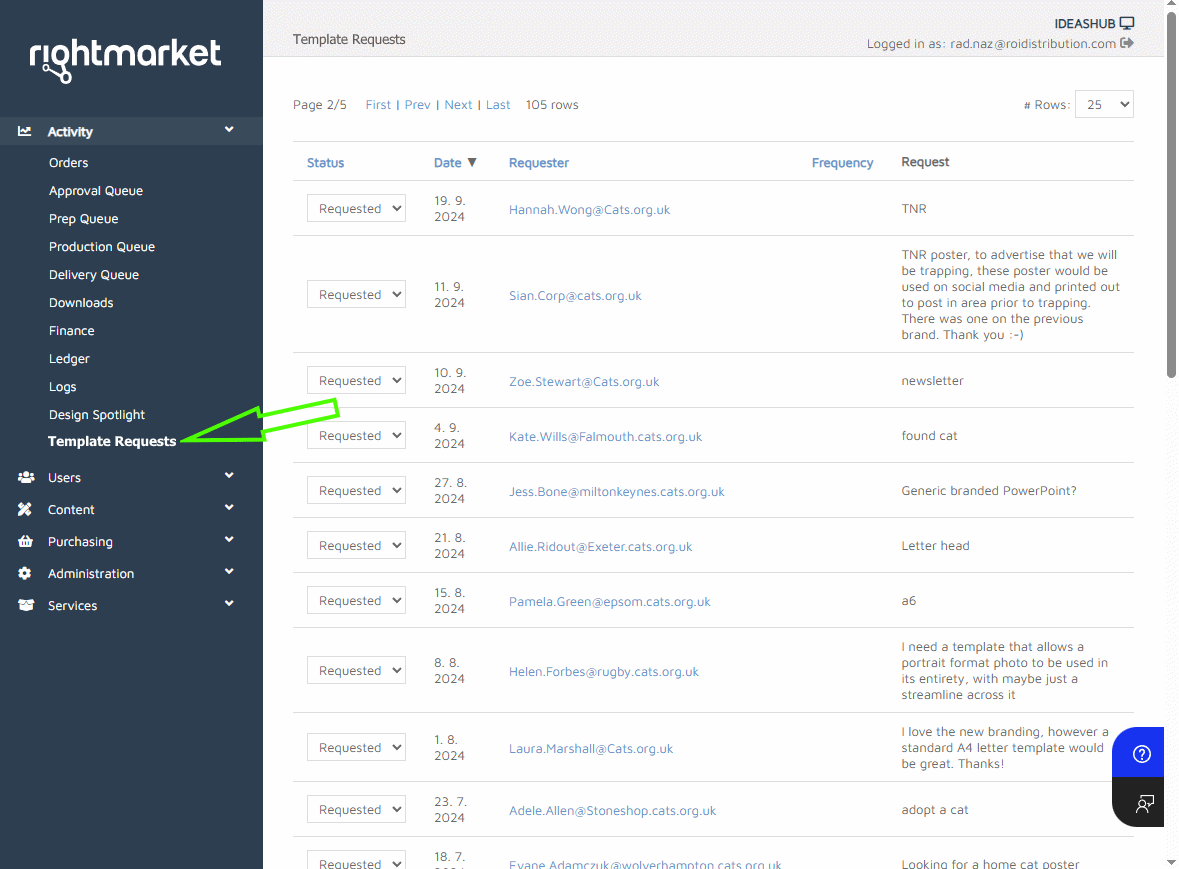Open status dropdown for Allie.Ridout request

356,545
